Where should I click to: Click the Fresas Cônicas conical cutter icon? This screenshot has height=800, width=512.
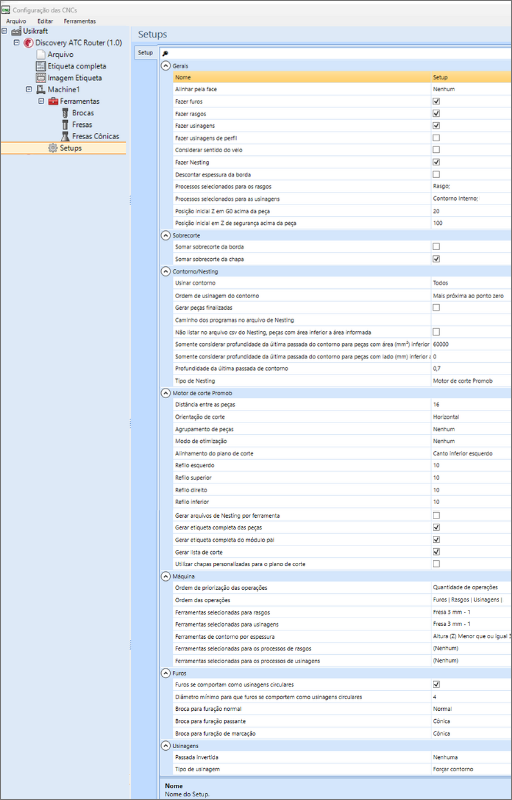pyautogui.click(x=65, y=137)
